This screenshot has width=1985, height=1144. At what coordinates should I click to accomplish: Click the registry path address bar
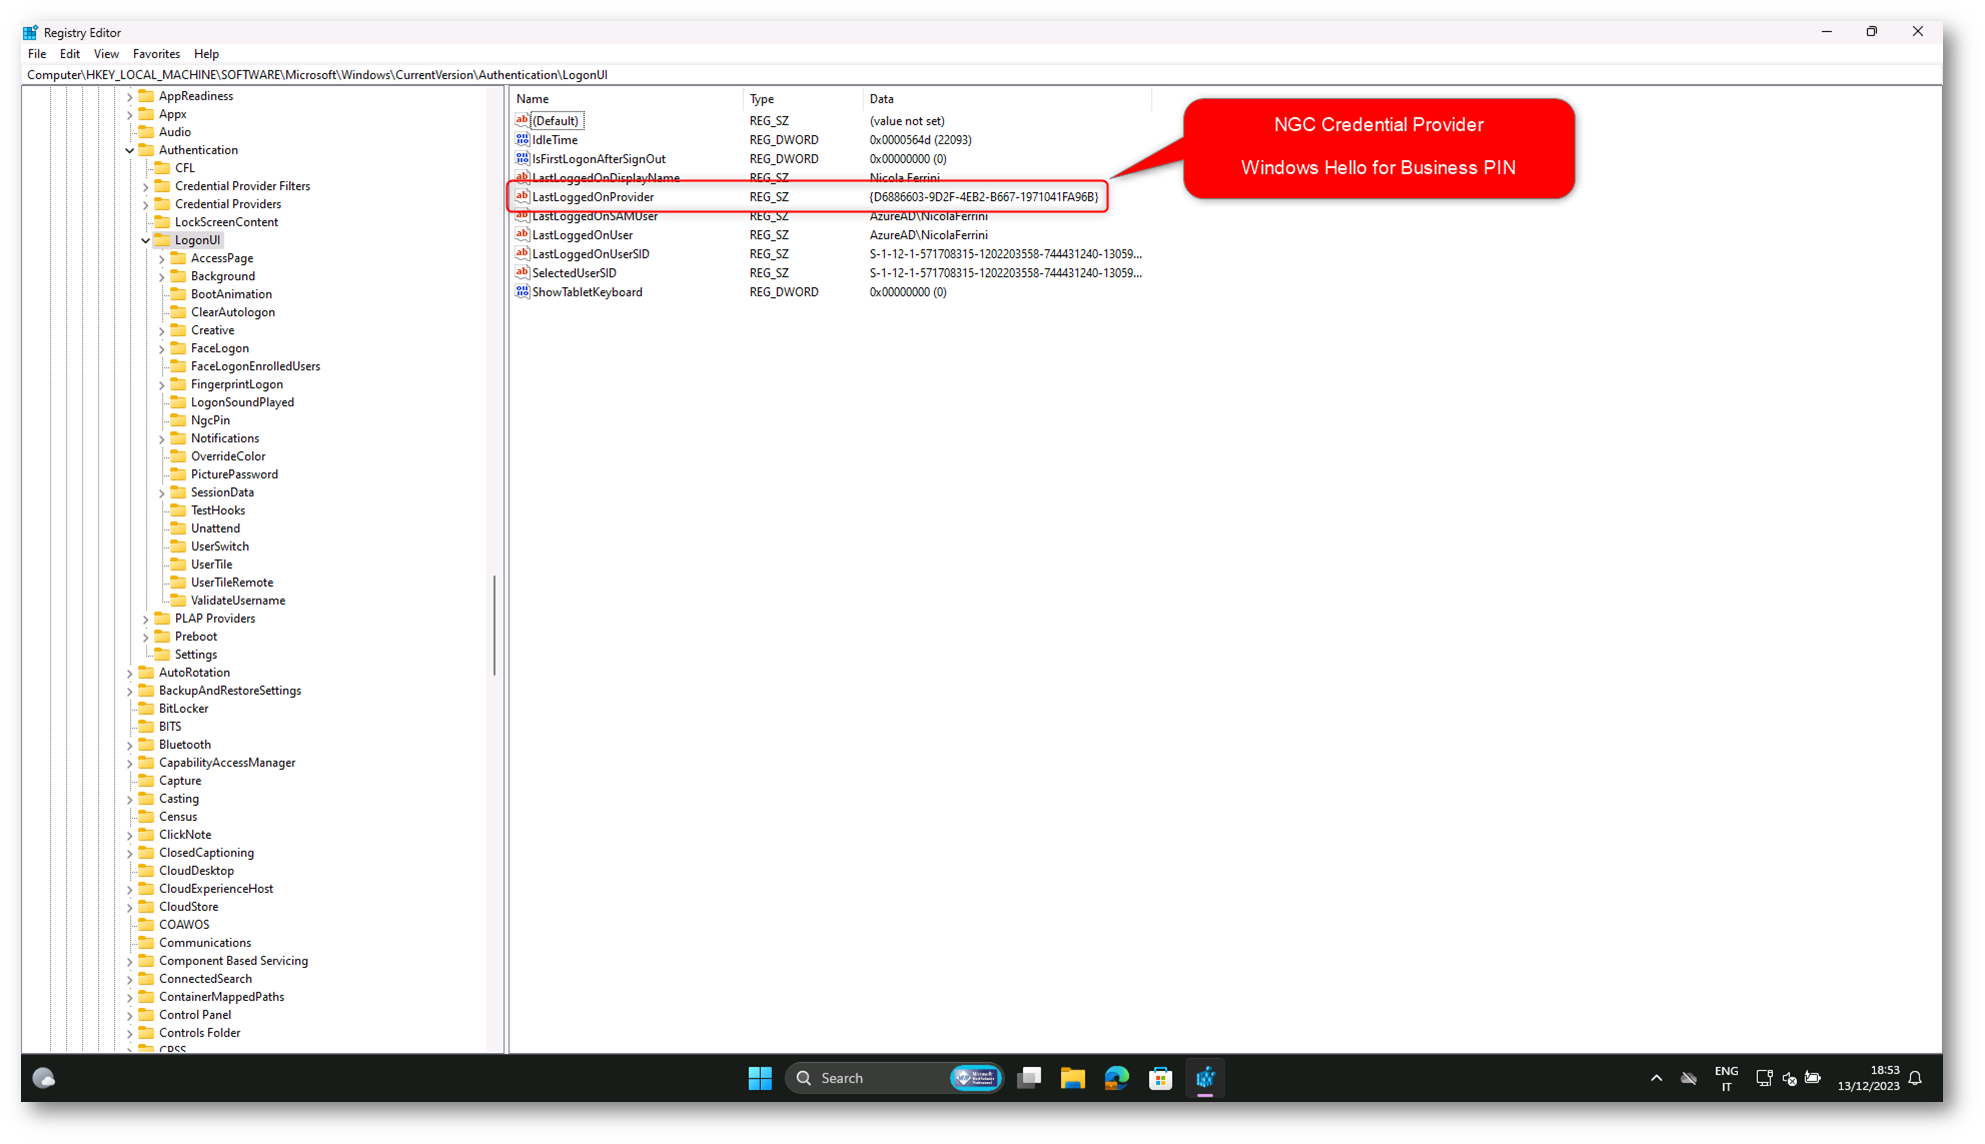pyautogui.click(x=980, y=75)
